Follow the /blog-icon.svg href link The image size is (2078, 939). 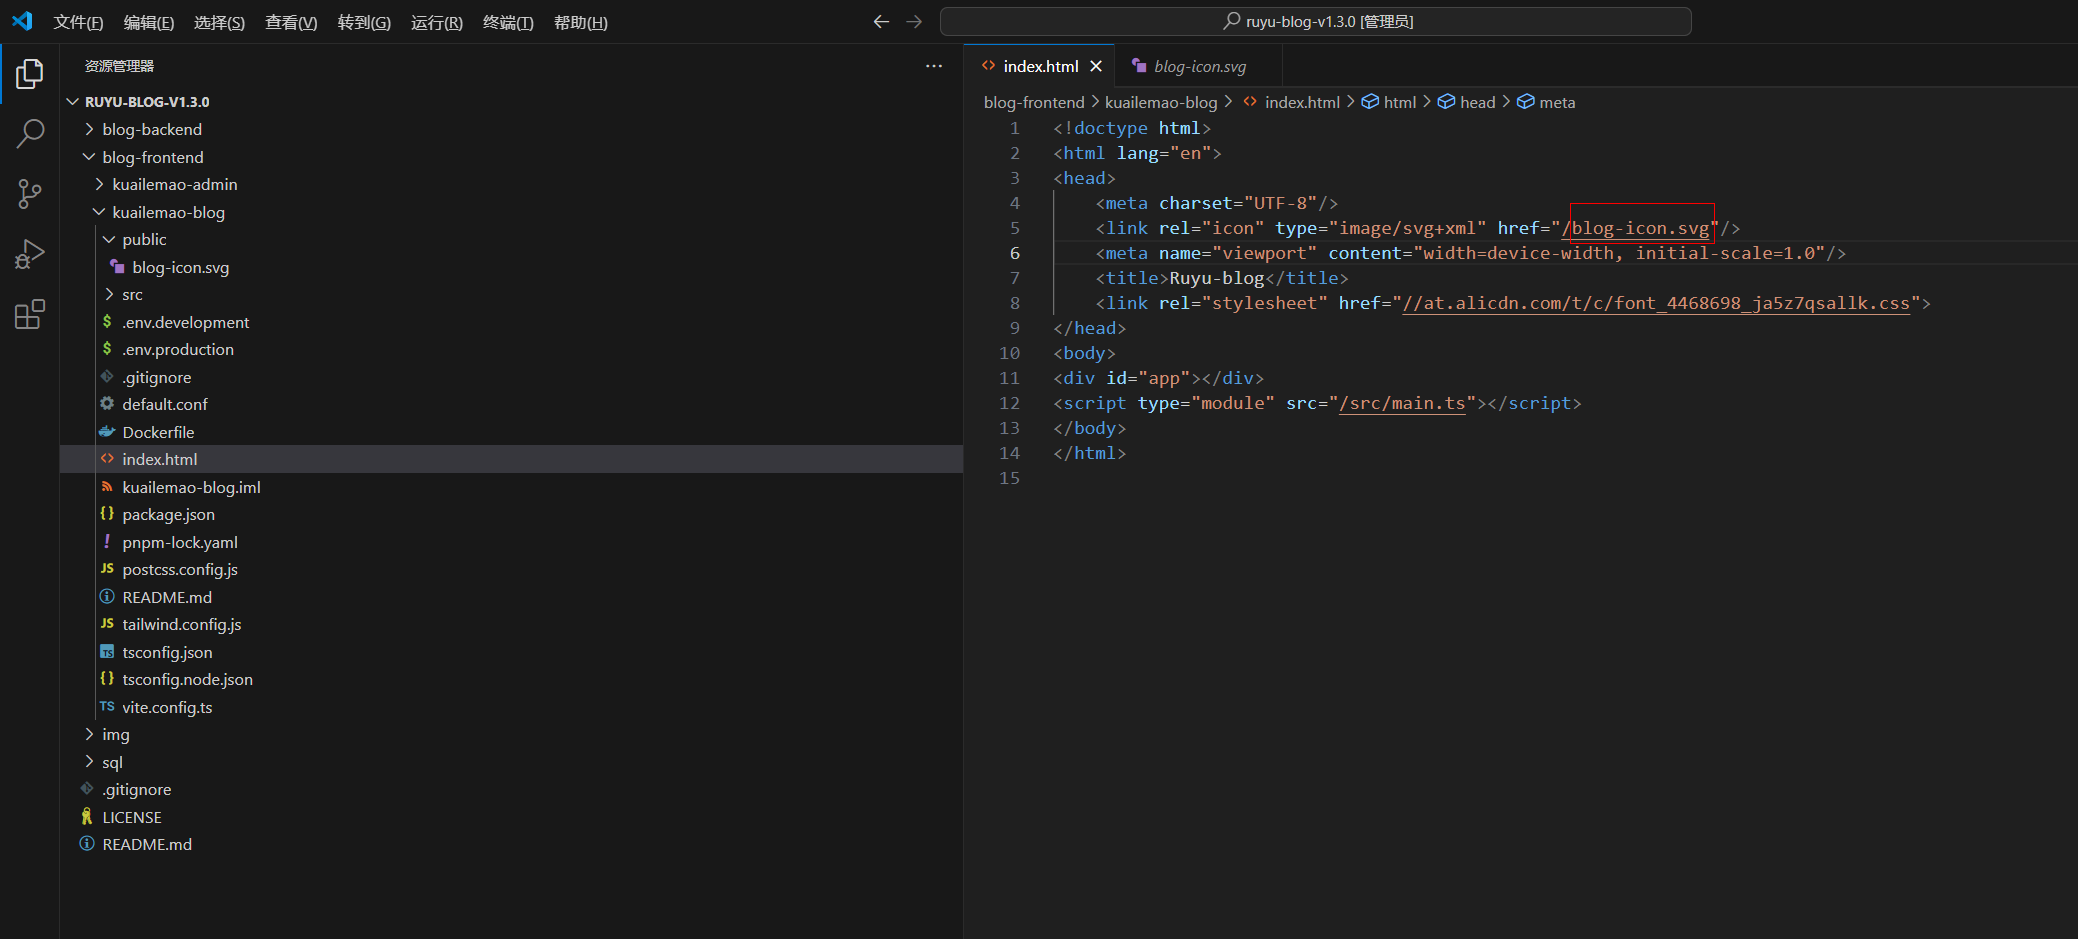[x=1636, y=228]
